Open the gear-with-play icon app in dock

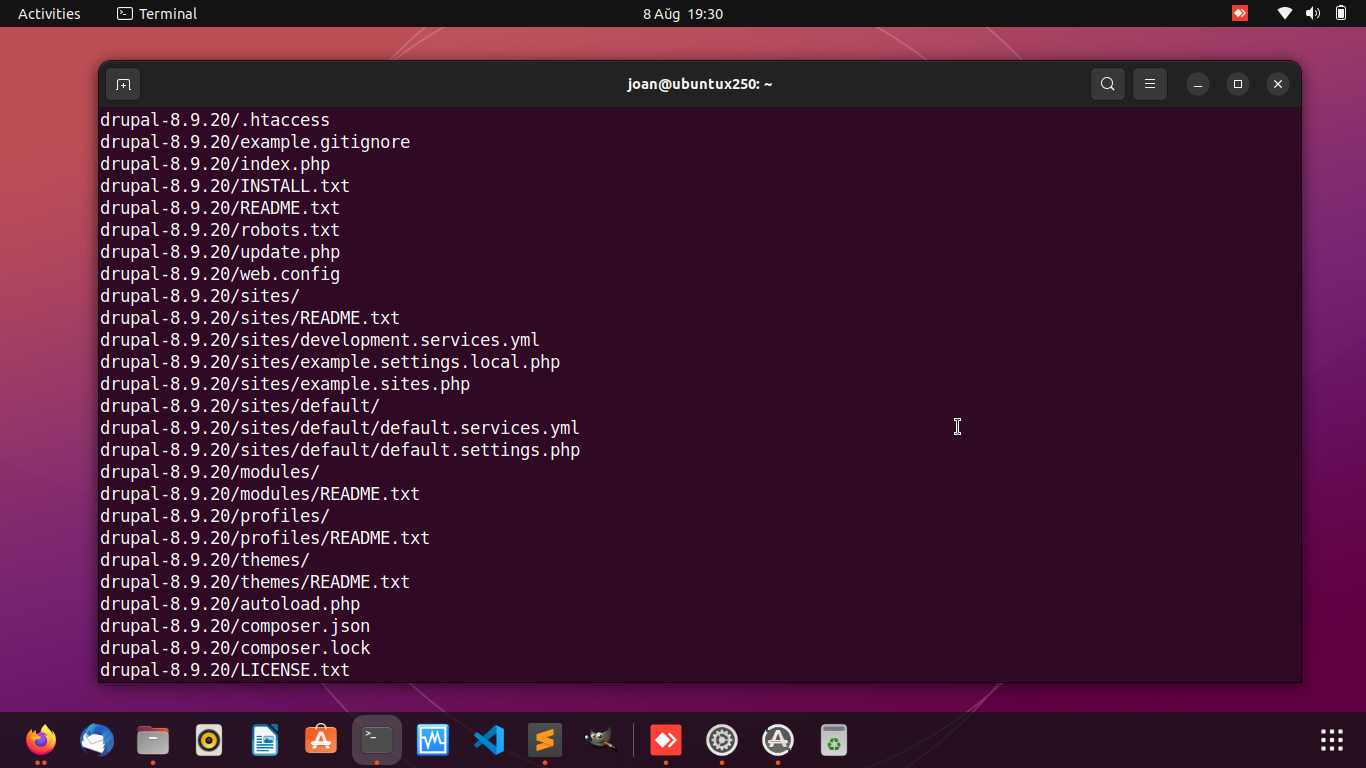point(722,740)
